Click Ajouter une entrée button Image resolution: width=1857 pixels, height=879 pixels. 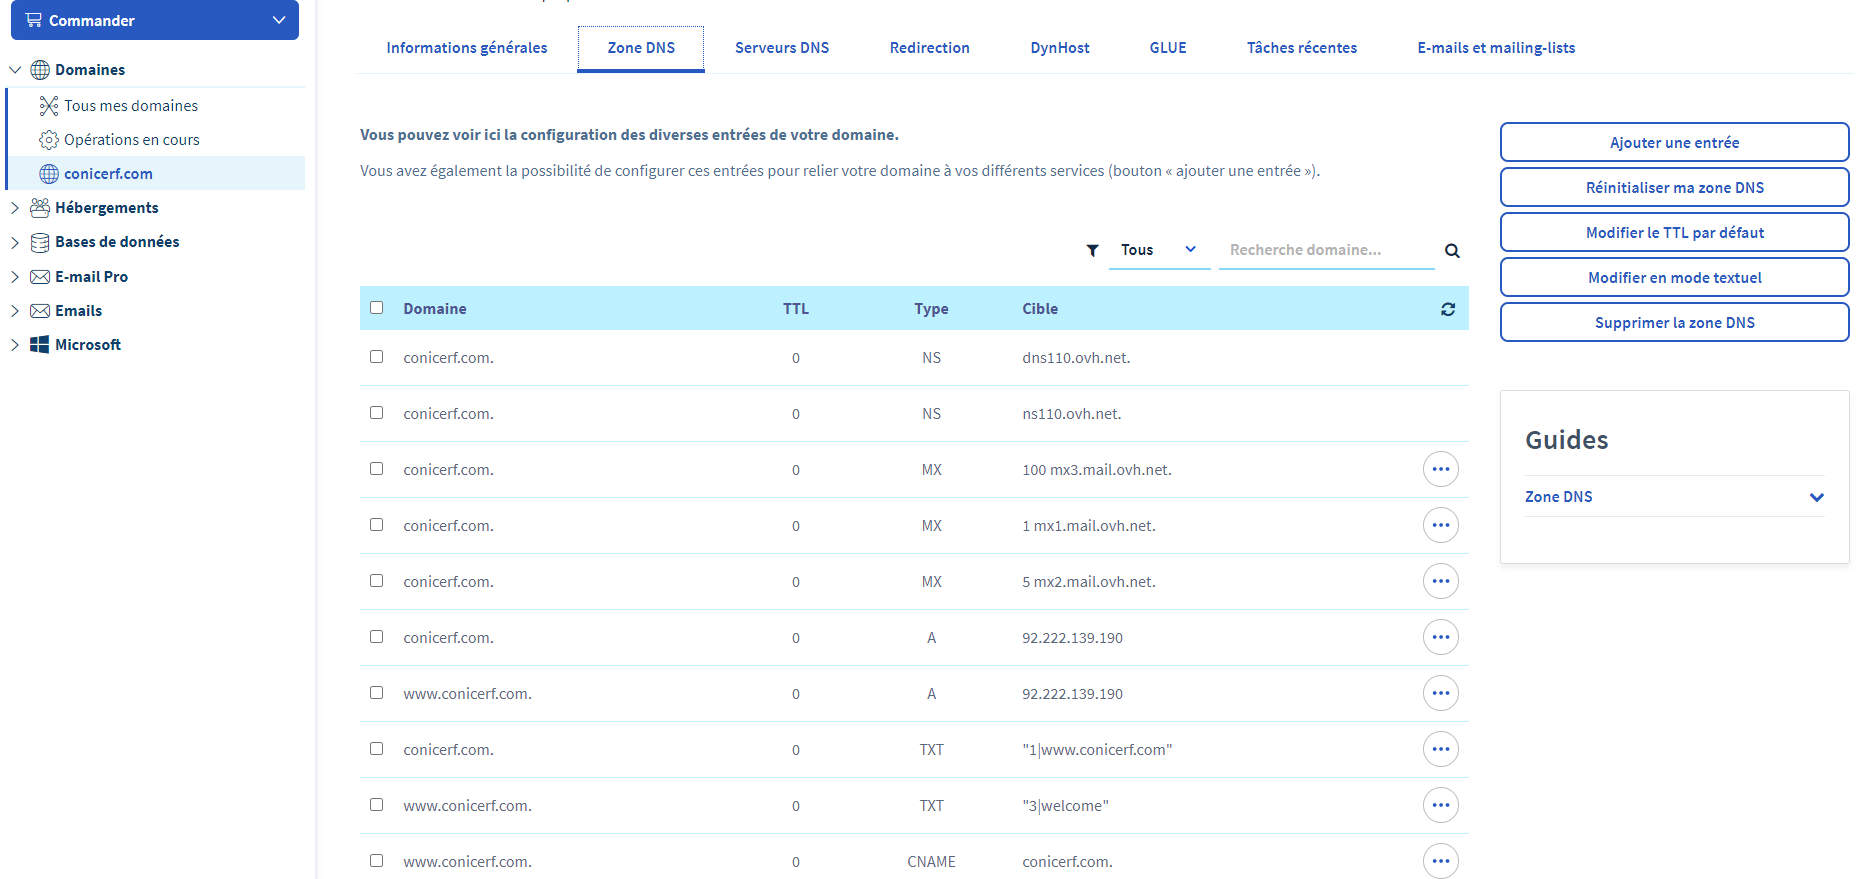click(x=1674, y=142)
